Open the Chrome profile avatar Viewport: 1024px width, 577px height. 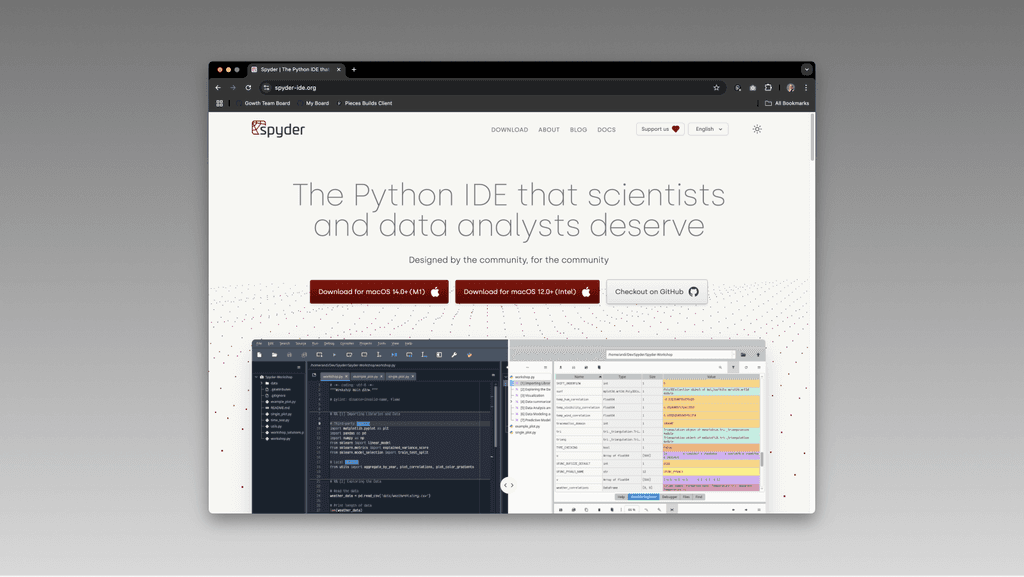(792, 87)
